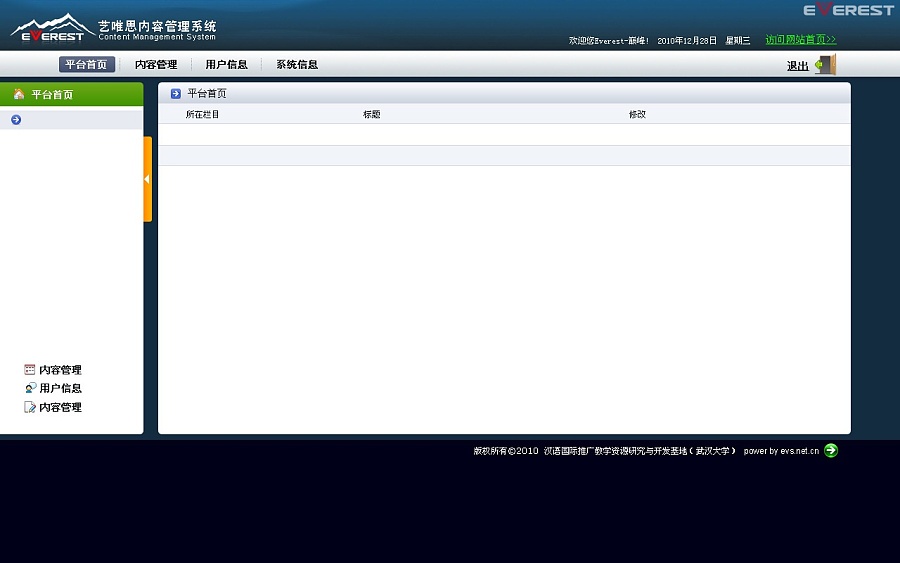Open the 平台首页 navigation tab
The height and width of the screenshot is (563, 900).
tap(87, 64)
